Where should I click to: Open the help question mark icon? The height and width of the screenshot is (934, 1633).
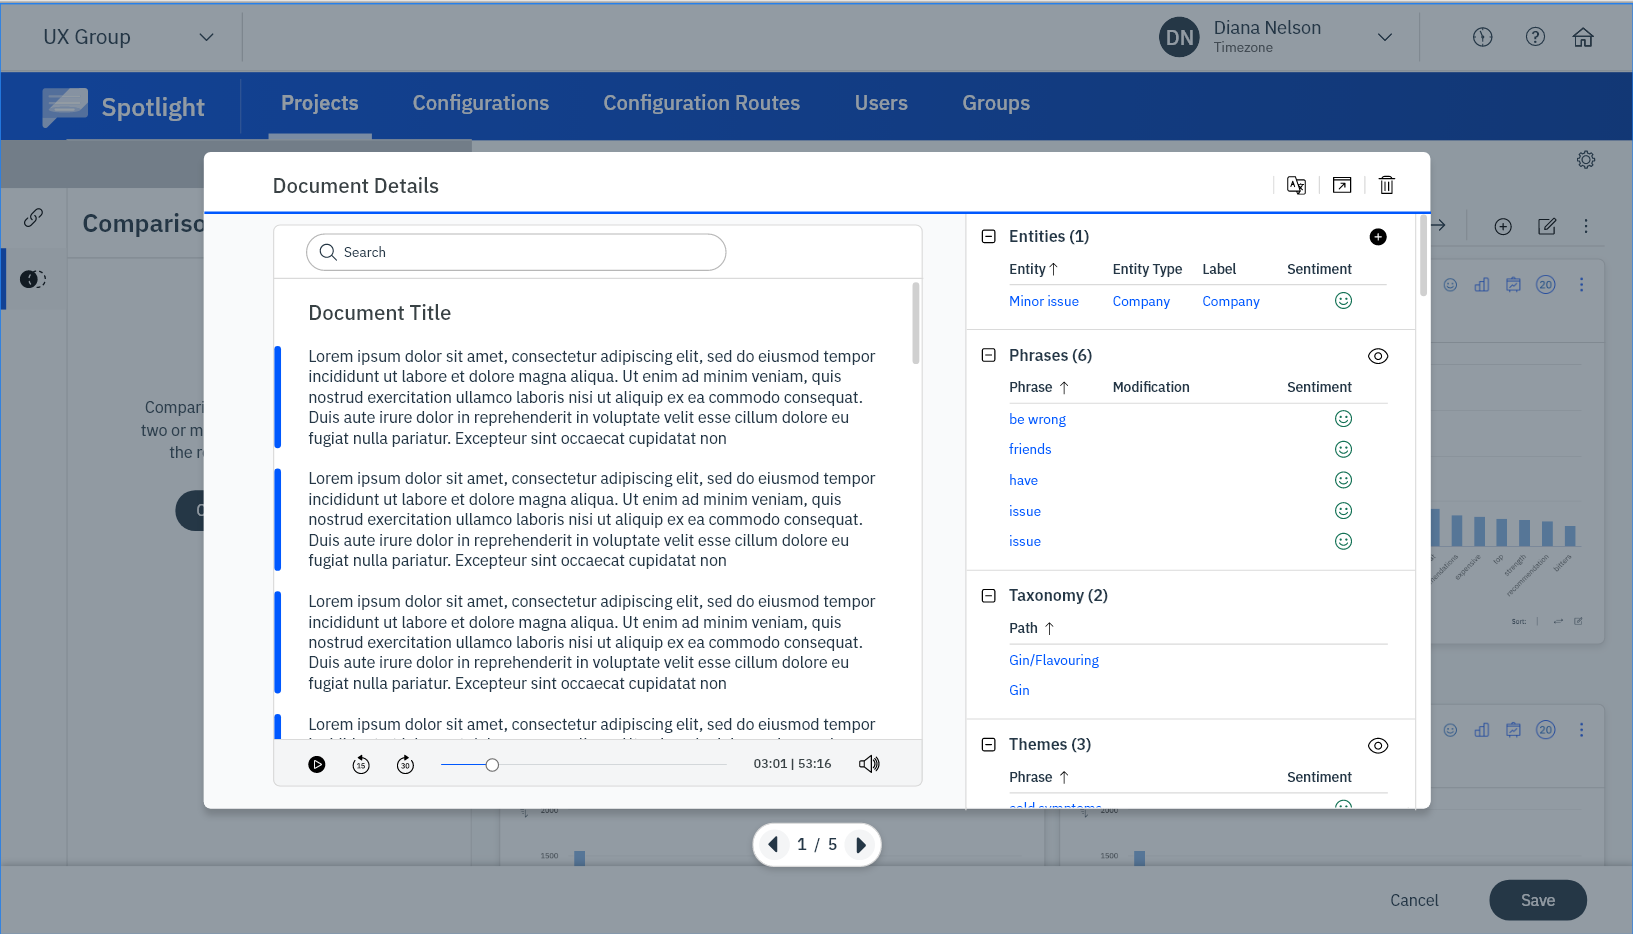click(x=1535, y=37)
